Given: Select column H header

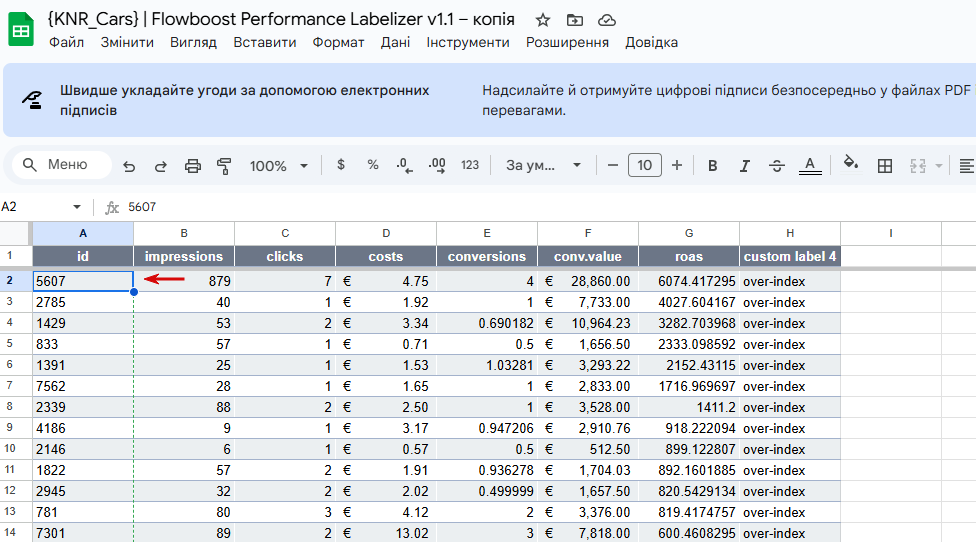Looking at the screenshot, I should [790, 233].
